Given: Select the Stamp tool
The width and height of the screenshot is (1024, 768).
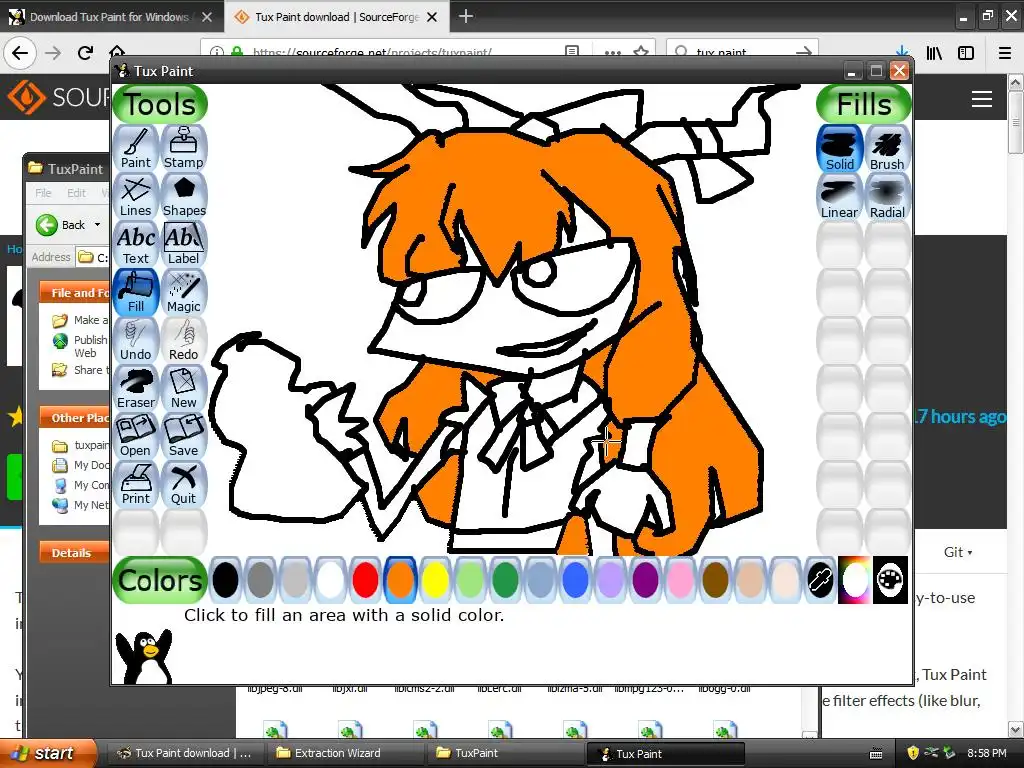Looking at the screenshot, I should point(184,148).
